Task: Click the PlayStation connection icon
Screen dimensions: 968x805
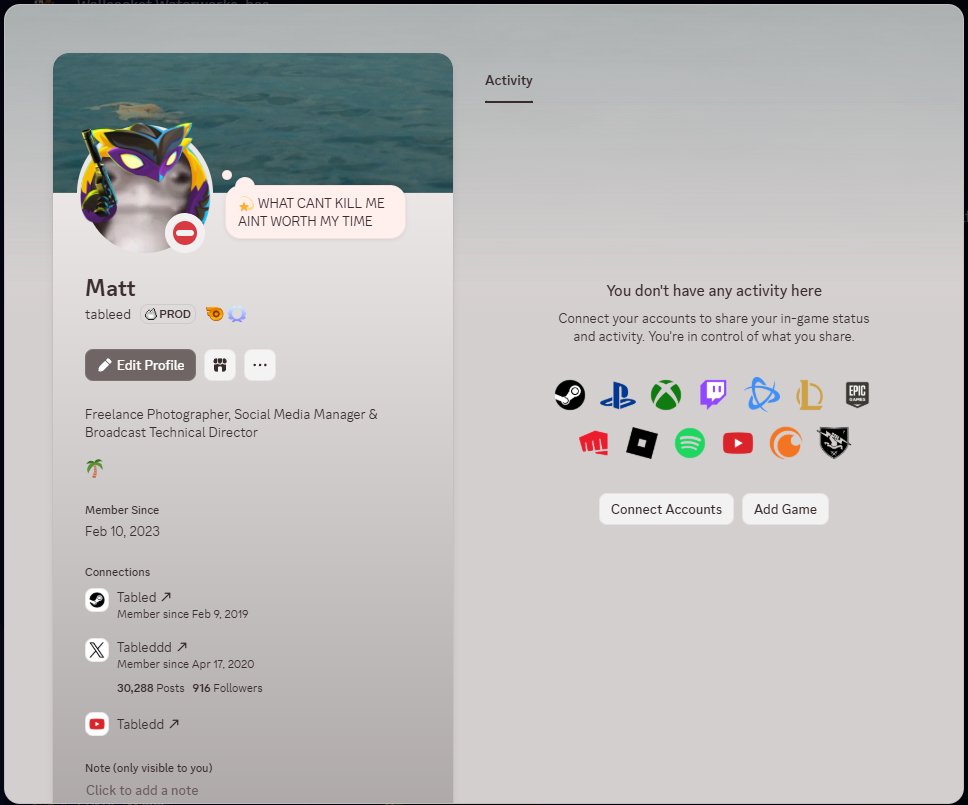Action: tap(617, 395)
